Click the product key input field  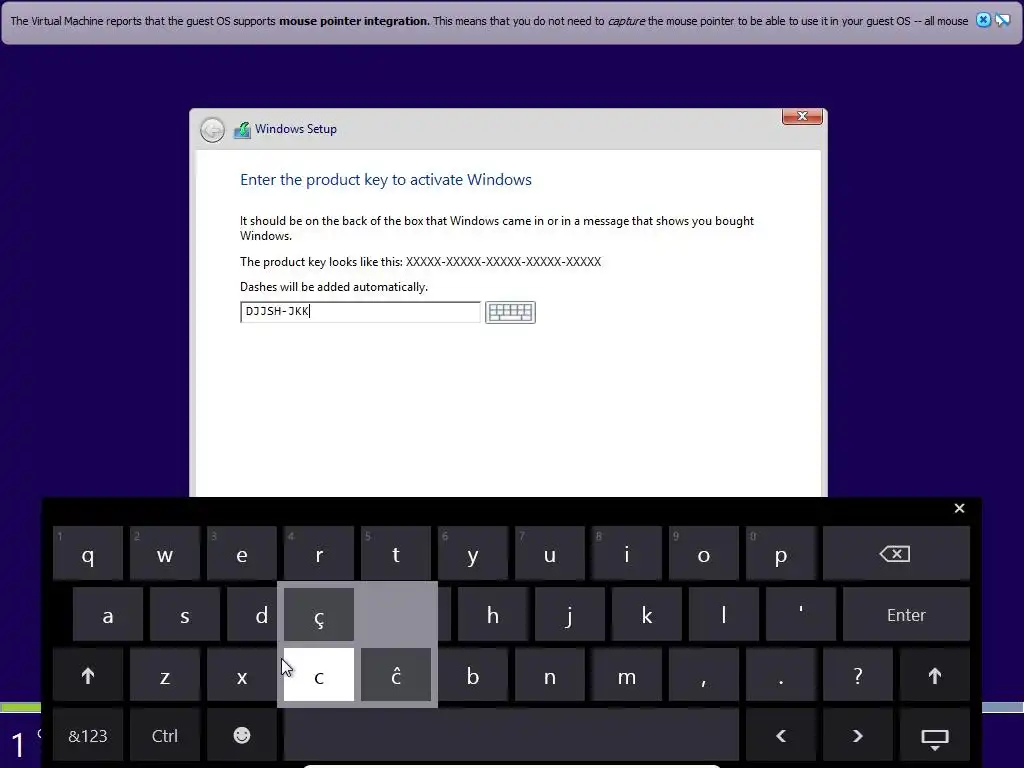360,312
